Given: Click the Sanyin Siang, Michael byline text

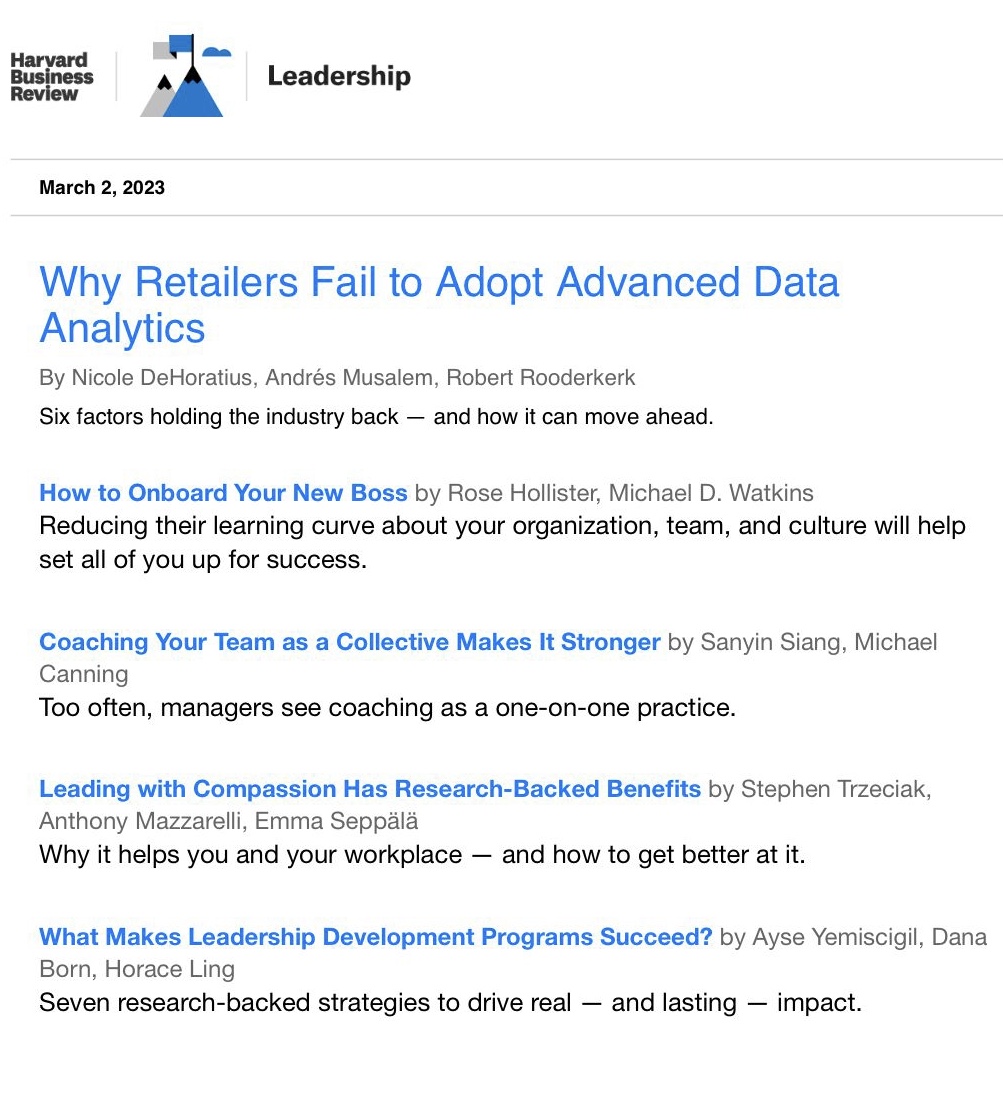Looking at the screenshot, I should [819, 642].
